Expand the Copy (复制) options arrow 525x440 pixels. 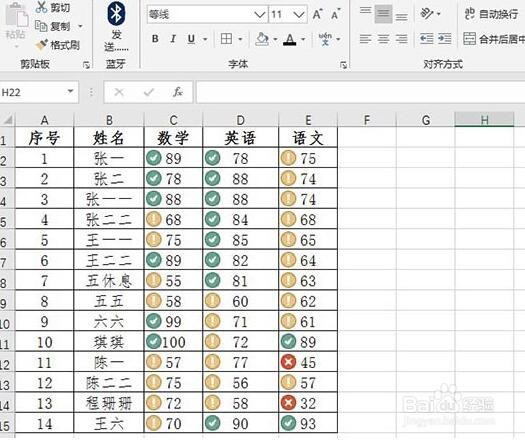[x=80, y=26]
